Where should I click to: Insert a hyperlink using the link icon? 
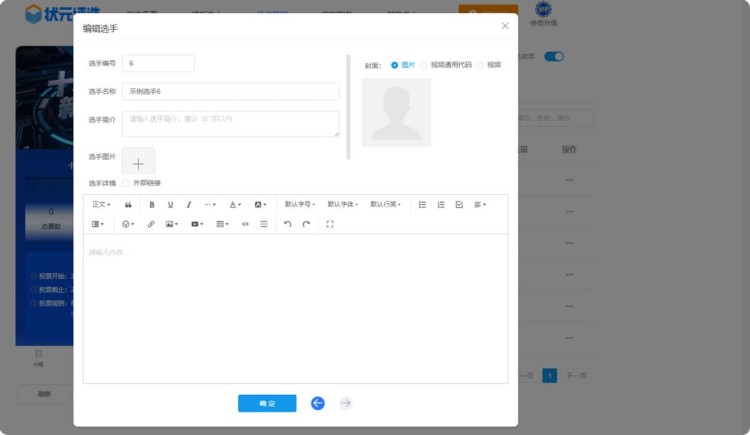151,224
